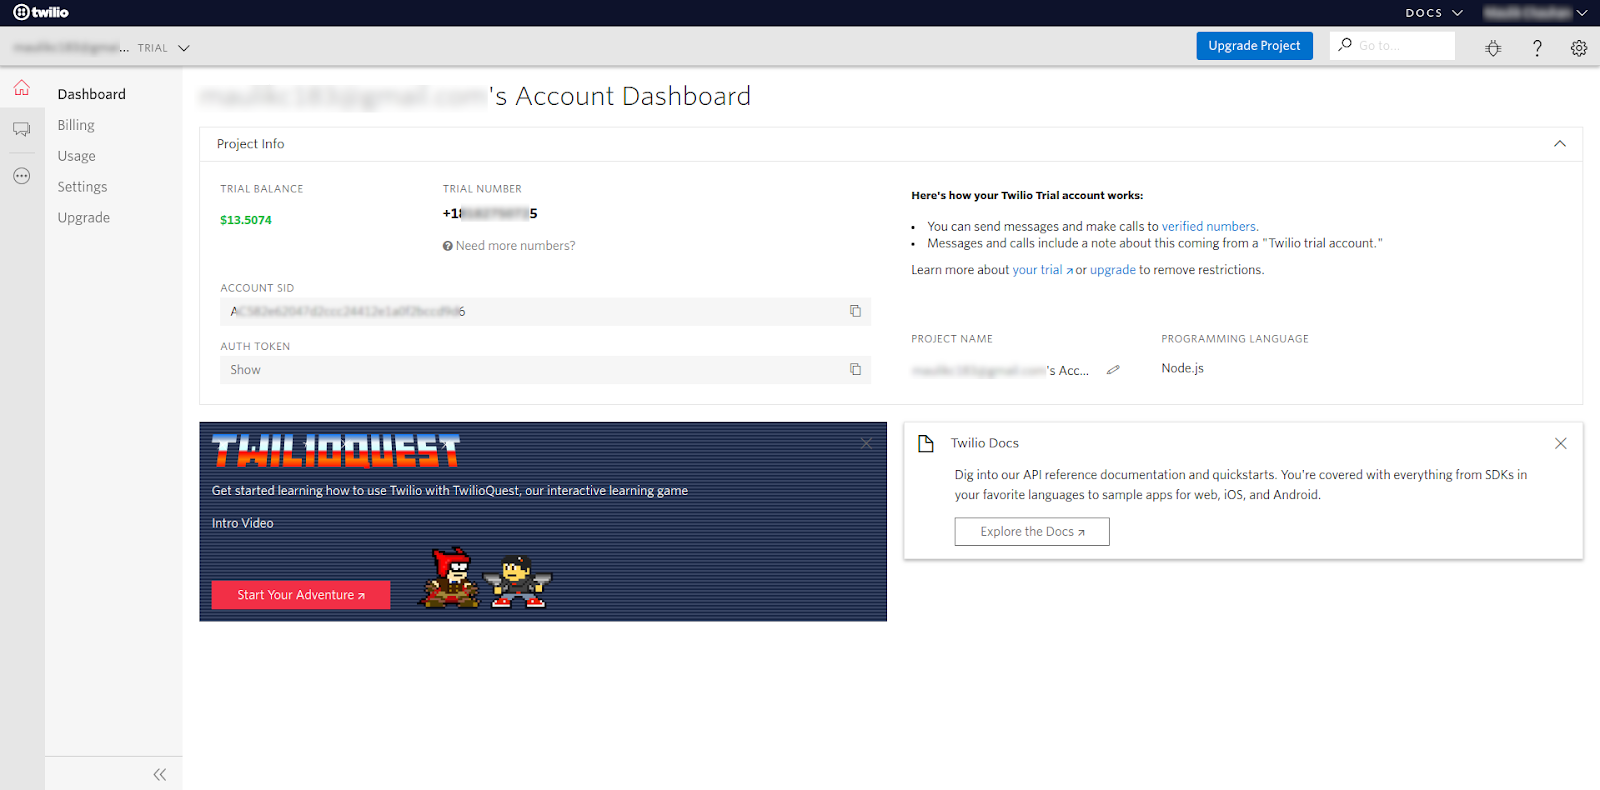The height and width of the screenshot is (790, 1600).
Task: Edit the project name pencil icon
Action: pyautogui.click(x=1113, y=370)
